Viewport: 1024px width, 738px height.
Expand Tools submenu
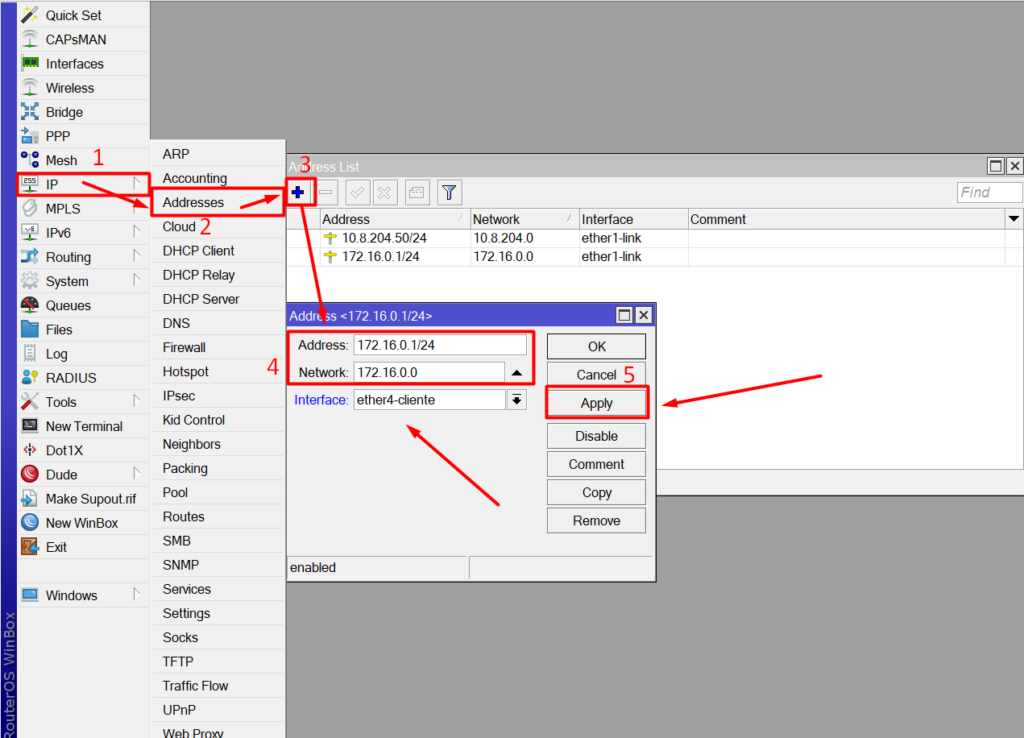click(x=136, y=401)
